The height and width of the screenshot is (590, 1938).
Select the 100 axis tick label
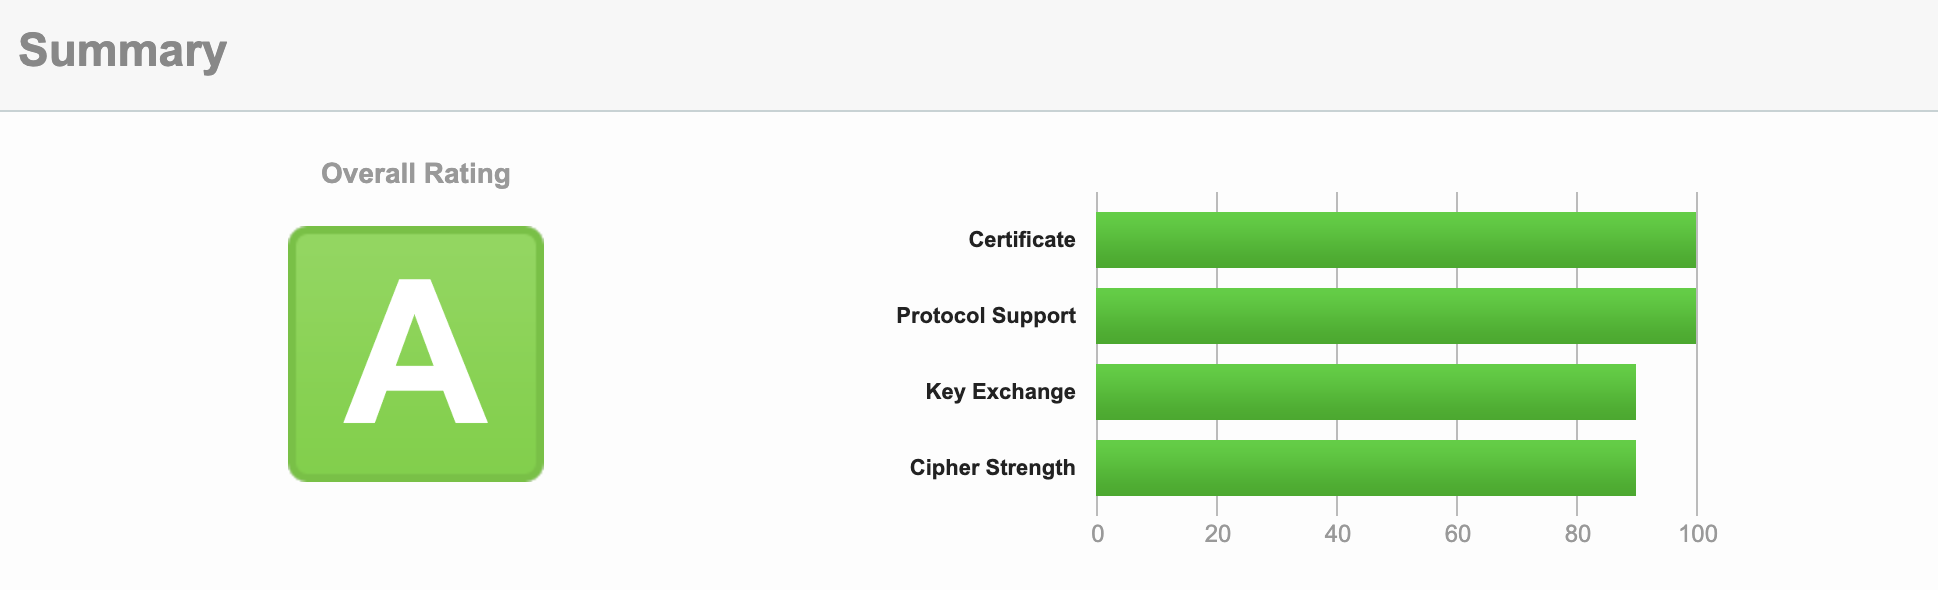(x=1698, y=534)
